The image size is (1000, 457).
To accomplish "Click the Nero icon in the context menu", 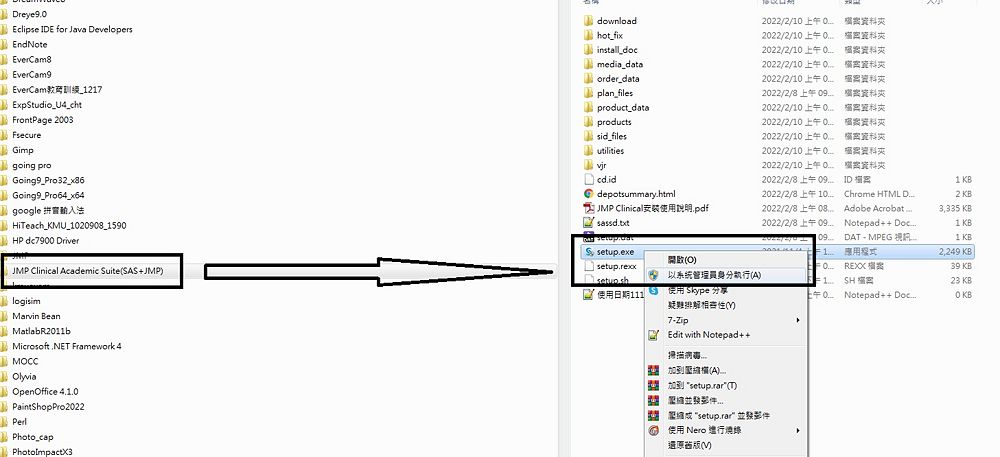I will click(654, 430).
